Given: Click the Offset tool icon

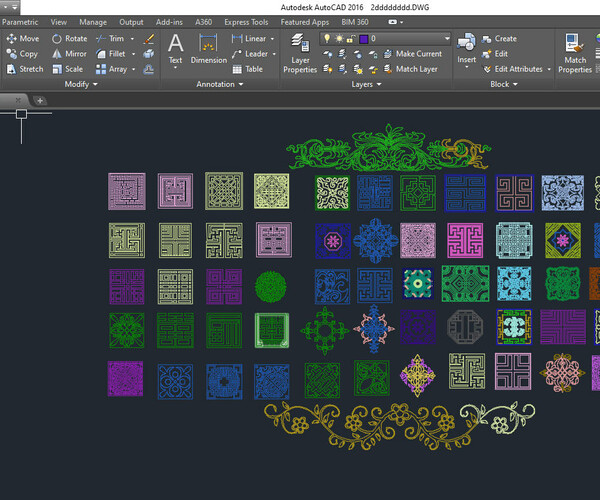Looking at the screenshot, I should click(x=149, y=69).
